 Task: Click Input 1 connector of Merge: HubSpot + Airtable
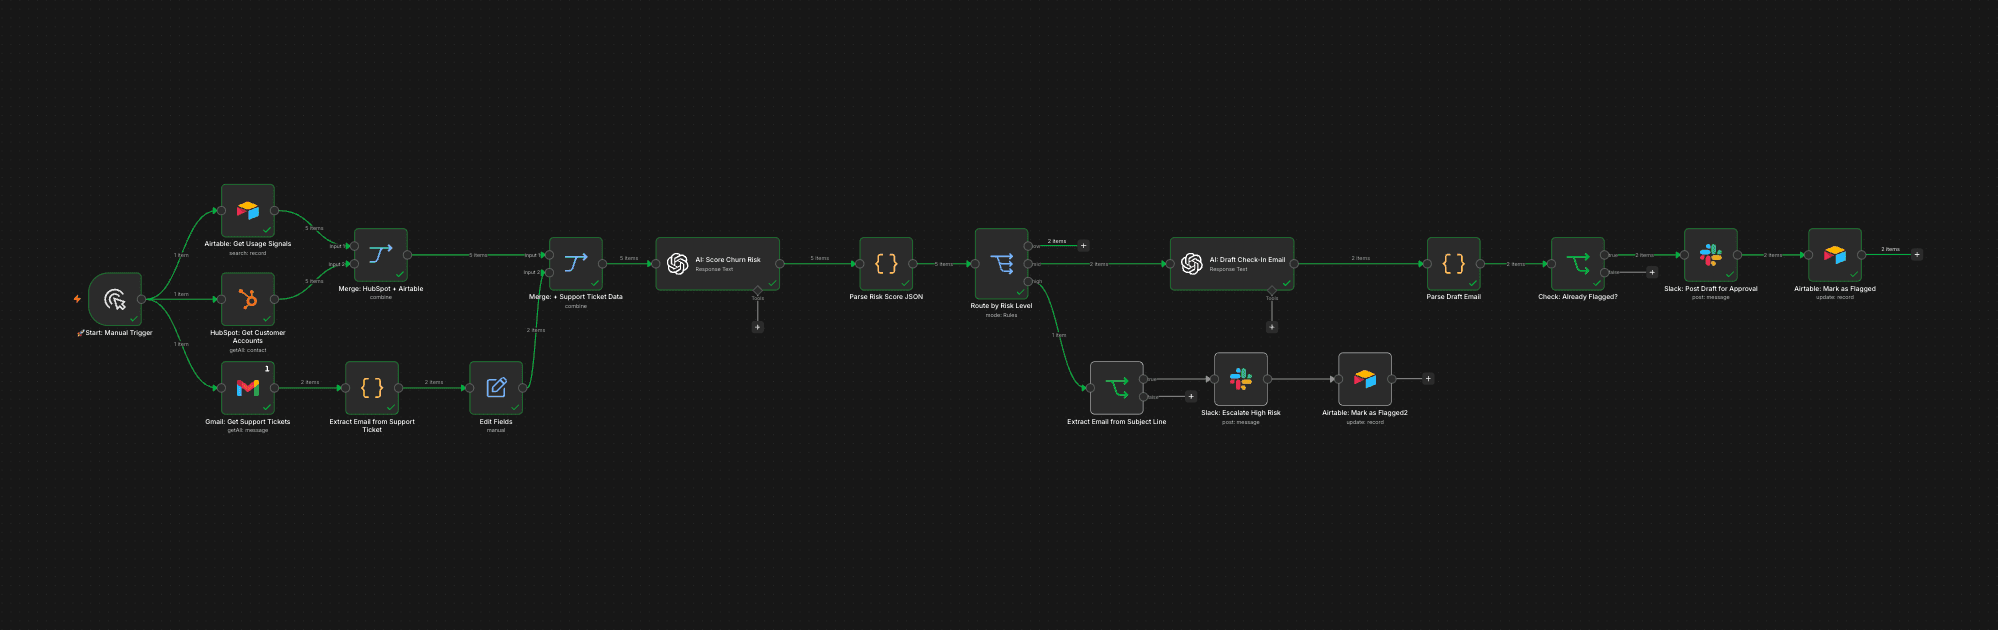tap(355, 246)
